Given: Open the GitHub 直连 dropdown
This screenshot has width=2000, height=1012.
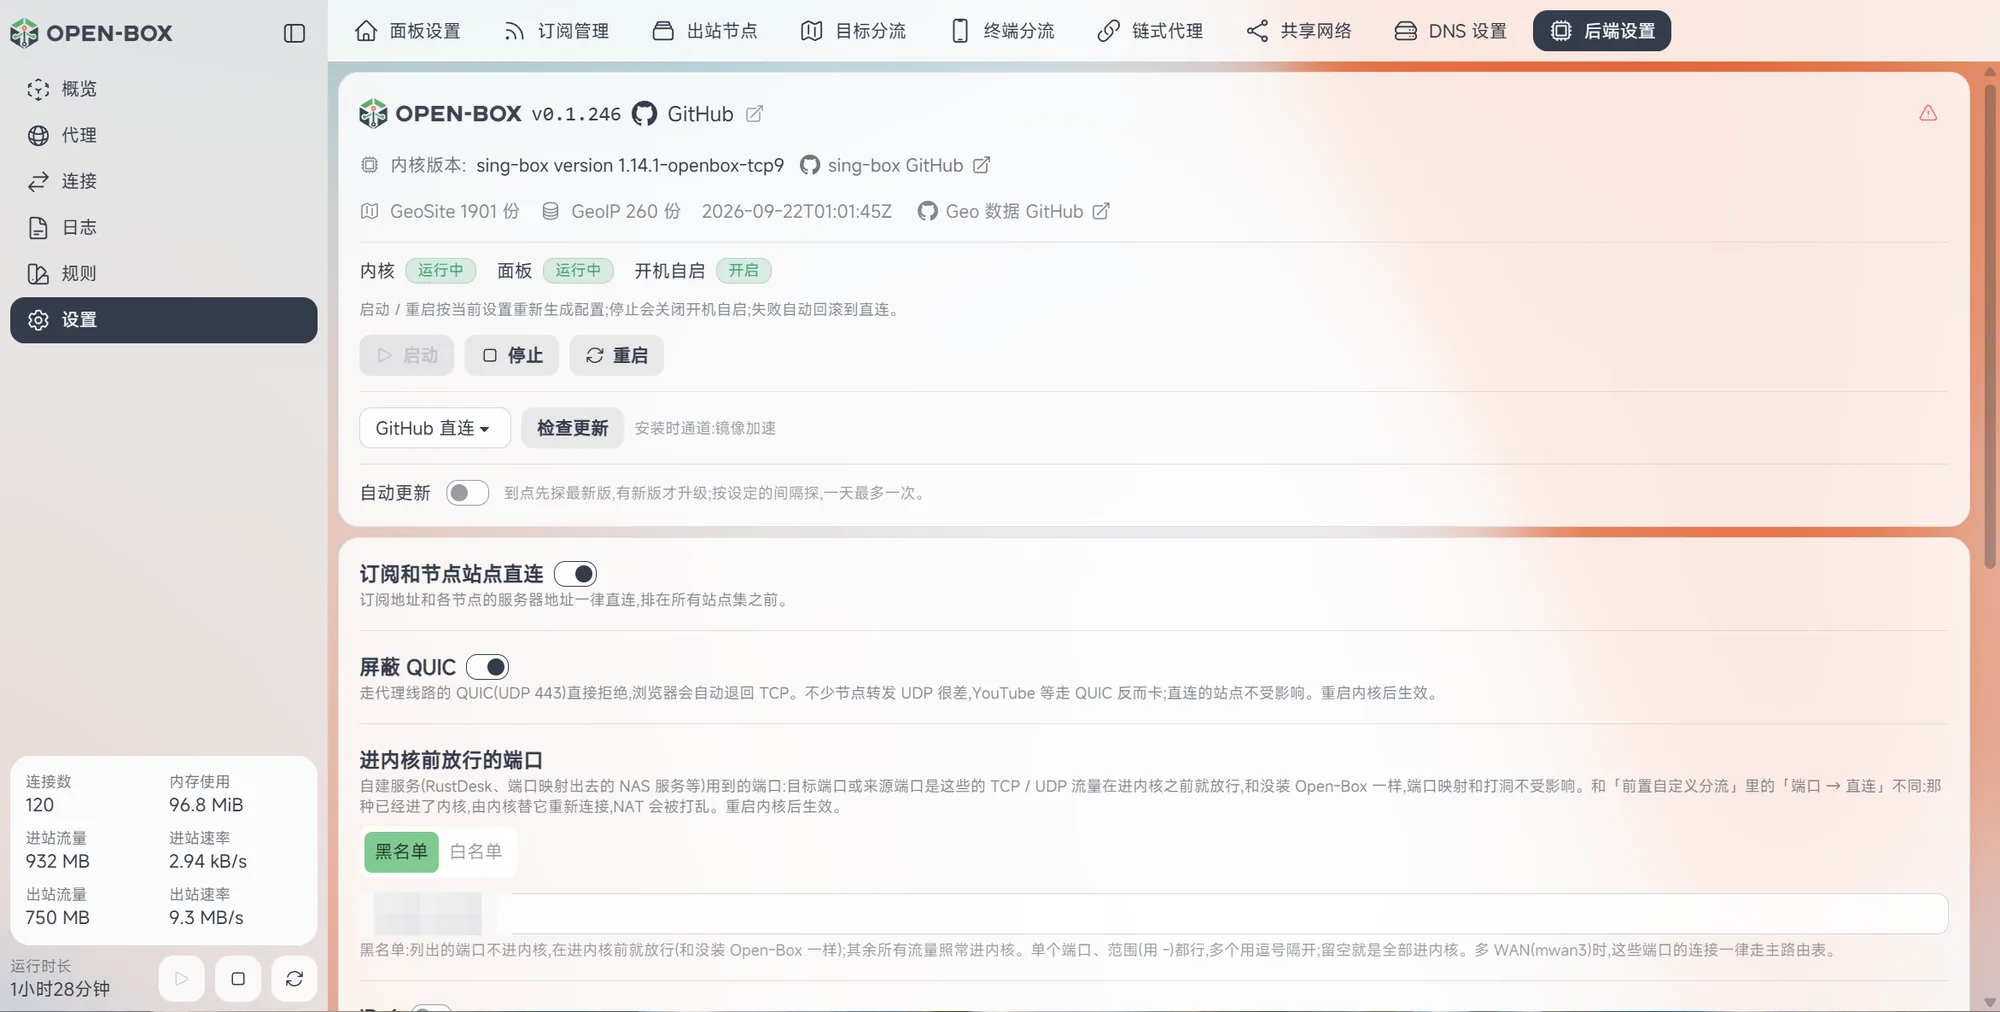Looking at the screenshot, I should point(435,428).
